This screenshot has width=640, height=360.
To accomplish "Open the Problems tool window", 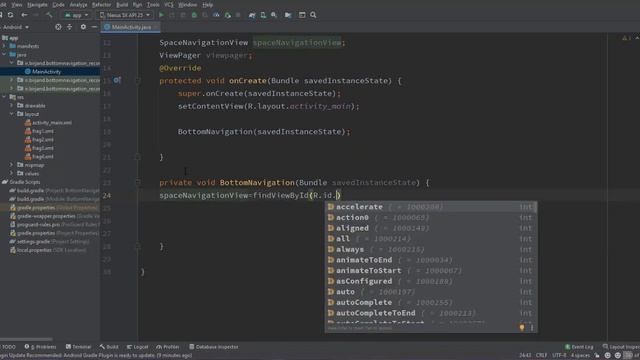I will click(40, 347).
